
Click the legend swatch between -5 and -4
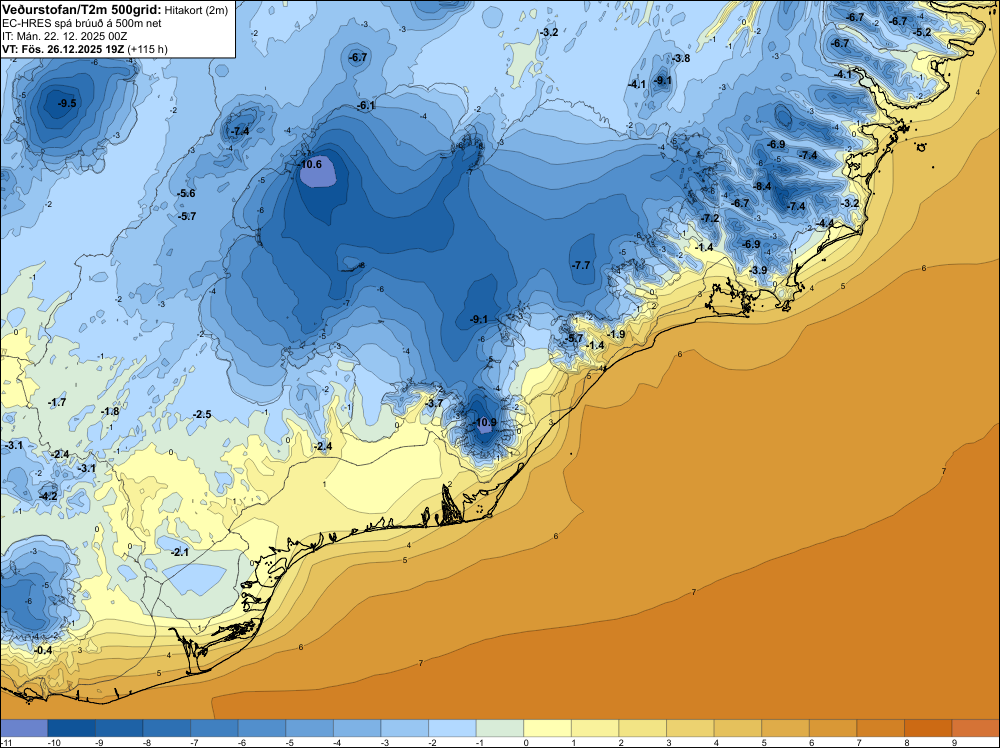click(309, 728)
